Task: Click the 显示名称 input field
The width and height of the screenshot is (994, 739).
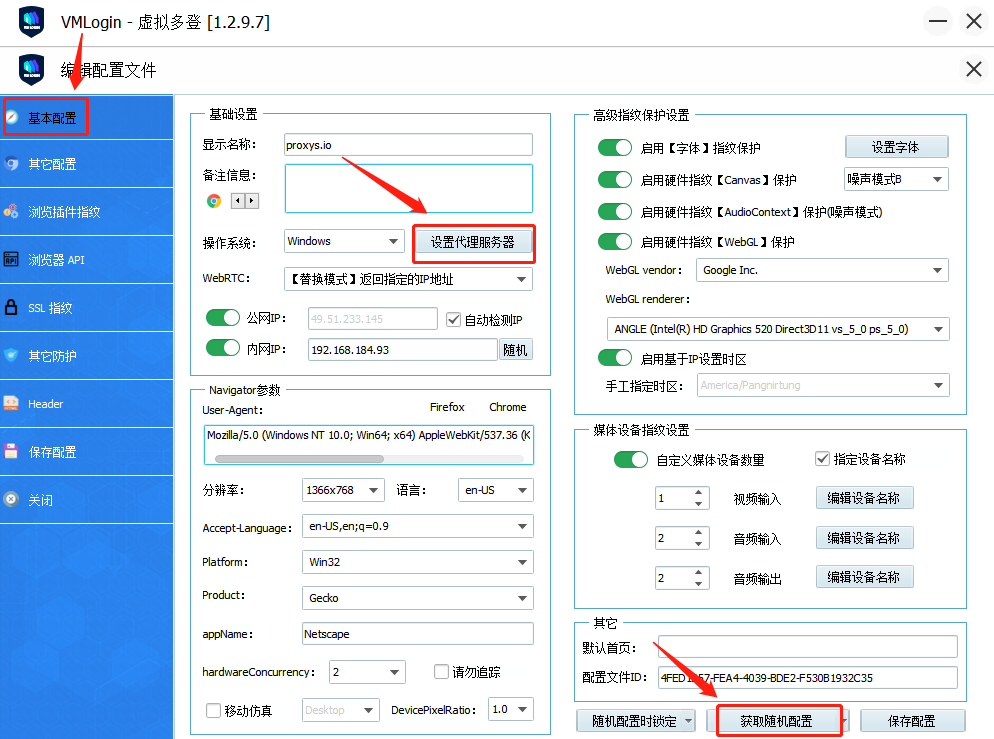Action: [407, 145]
